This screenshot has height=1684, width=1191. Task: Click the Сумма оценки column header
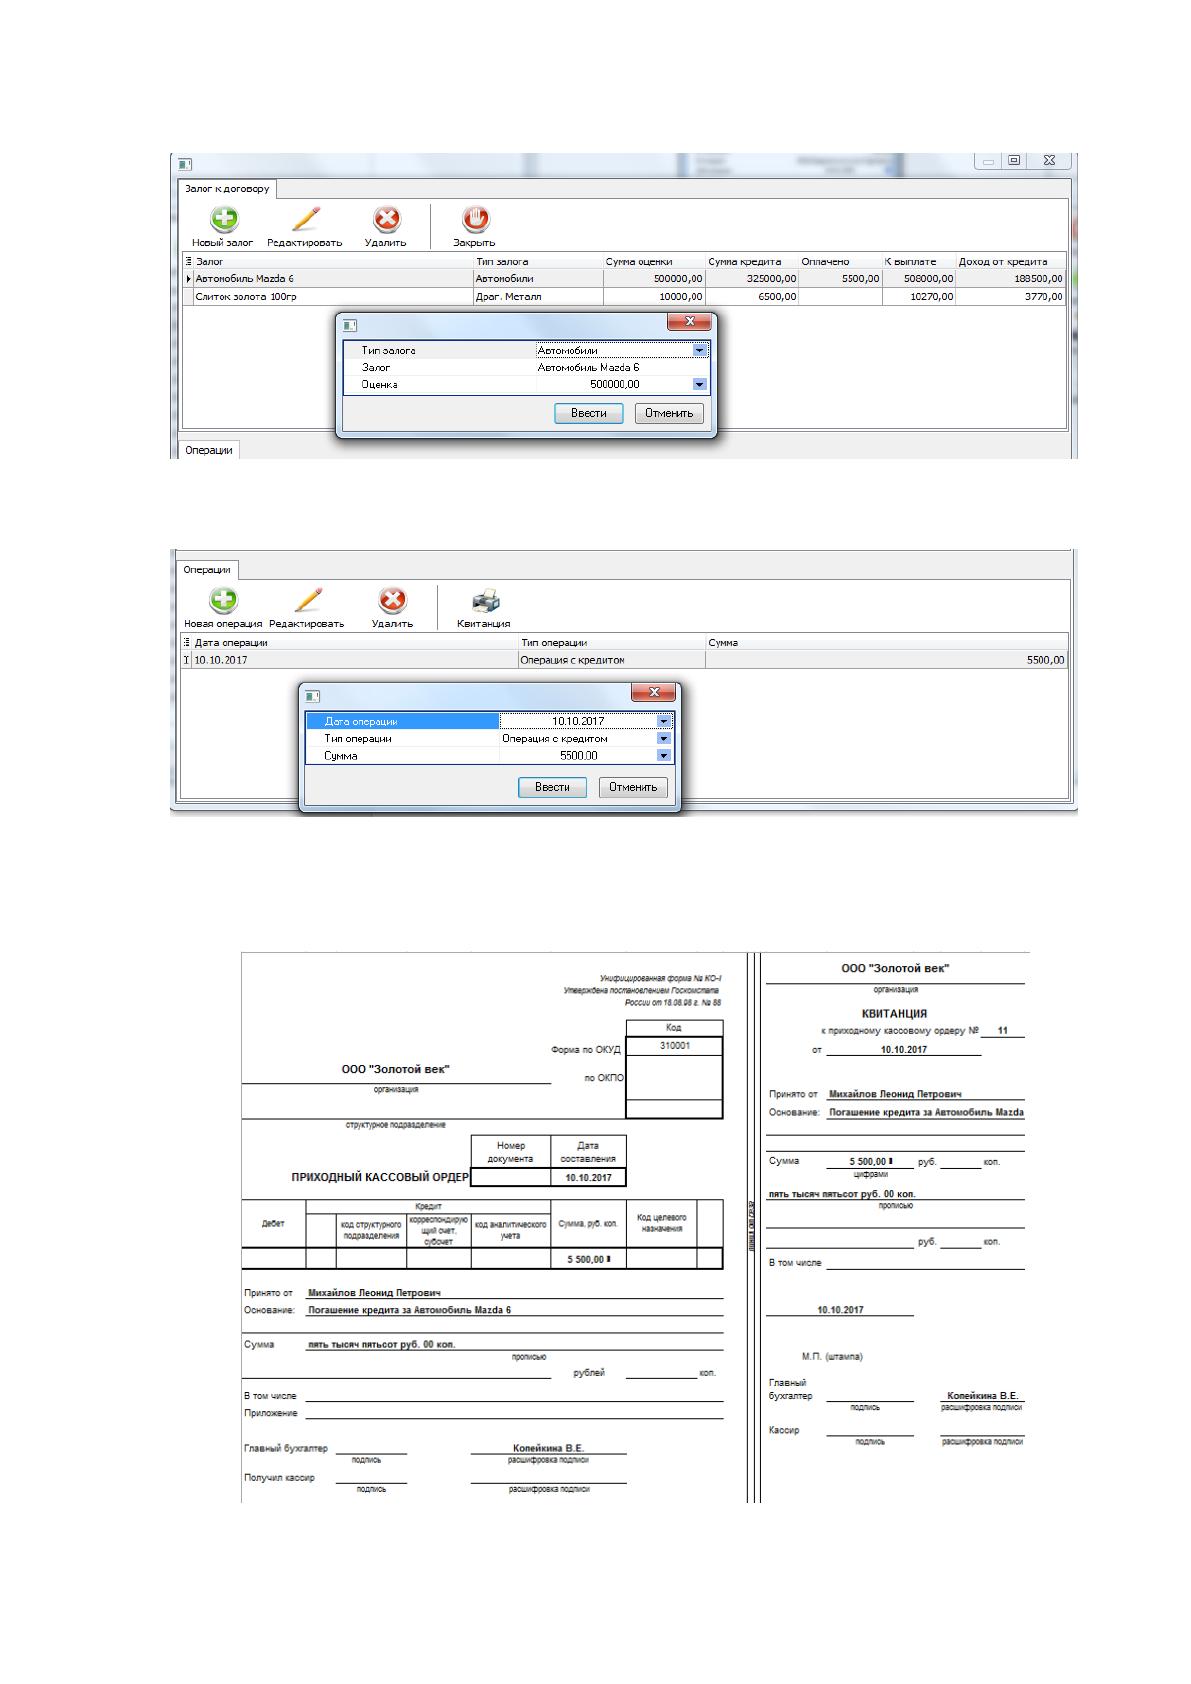click(x=654, y=262)
